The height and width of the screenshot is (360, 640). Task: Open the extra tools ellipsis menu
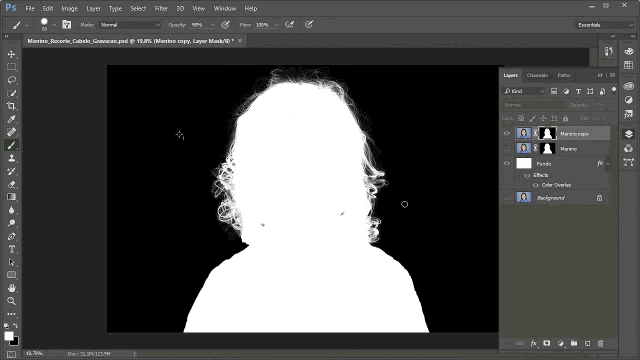pyautogui.click(x=11, y=314)
